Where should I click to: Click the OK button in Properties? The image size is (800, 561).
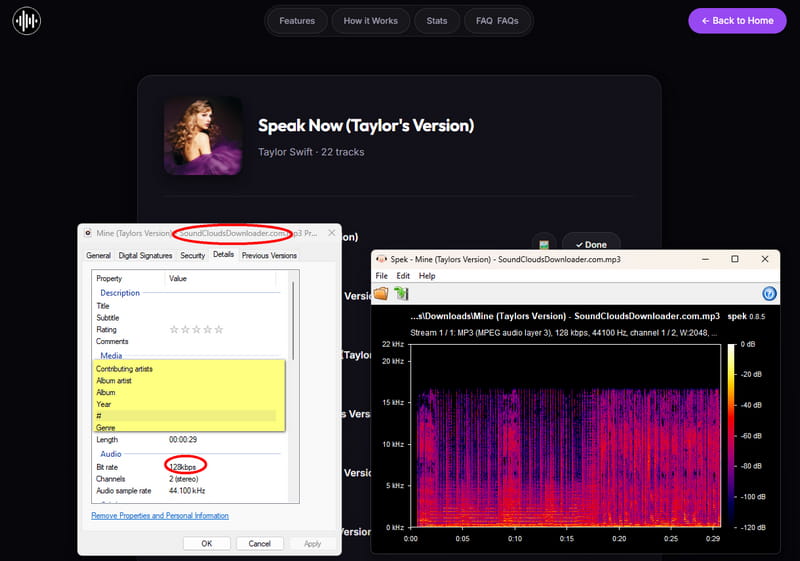(207, 544)
